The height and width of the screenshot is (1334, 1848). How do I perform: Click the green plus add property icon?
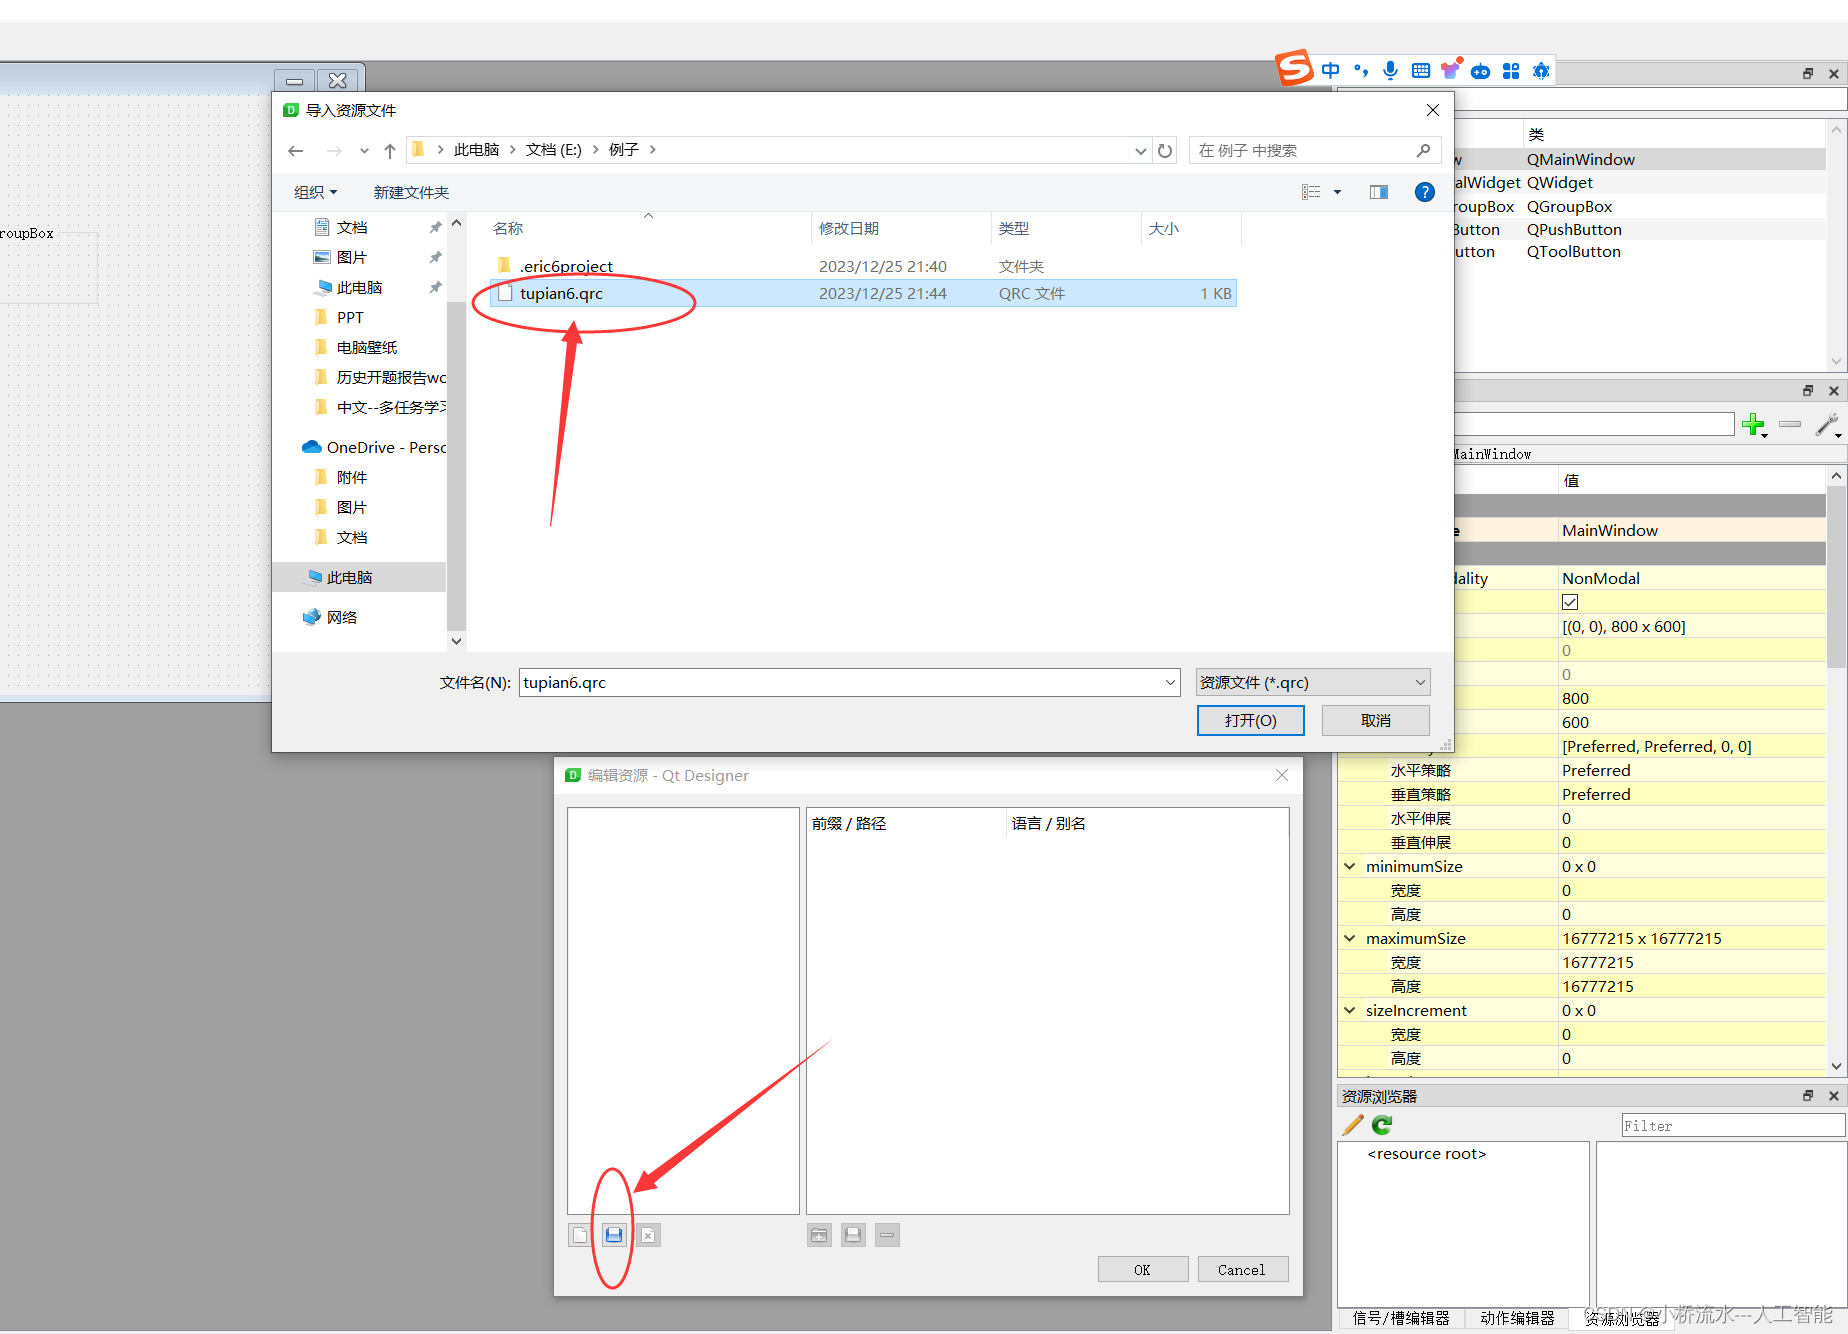coord(1753,425)
